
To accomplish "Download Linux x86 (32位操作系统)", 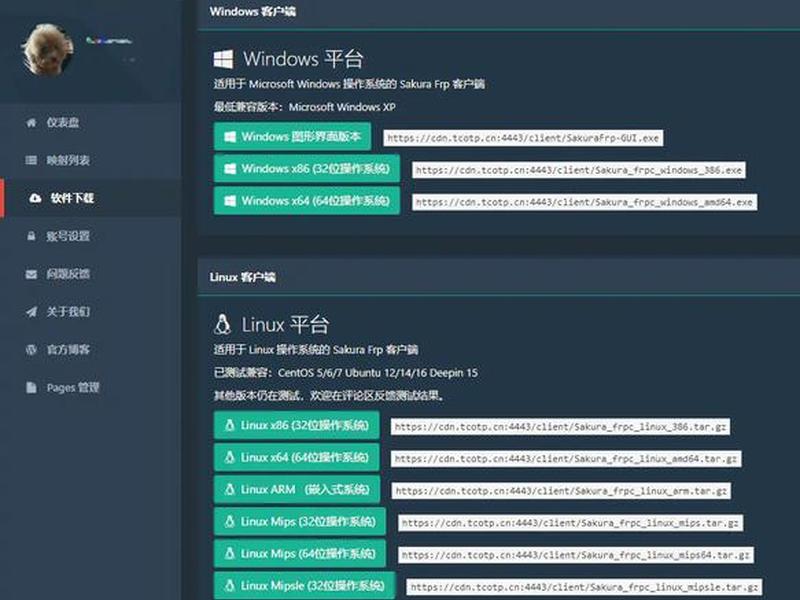I will [x=296, y=426].
